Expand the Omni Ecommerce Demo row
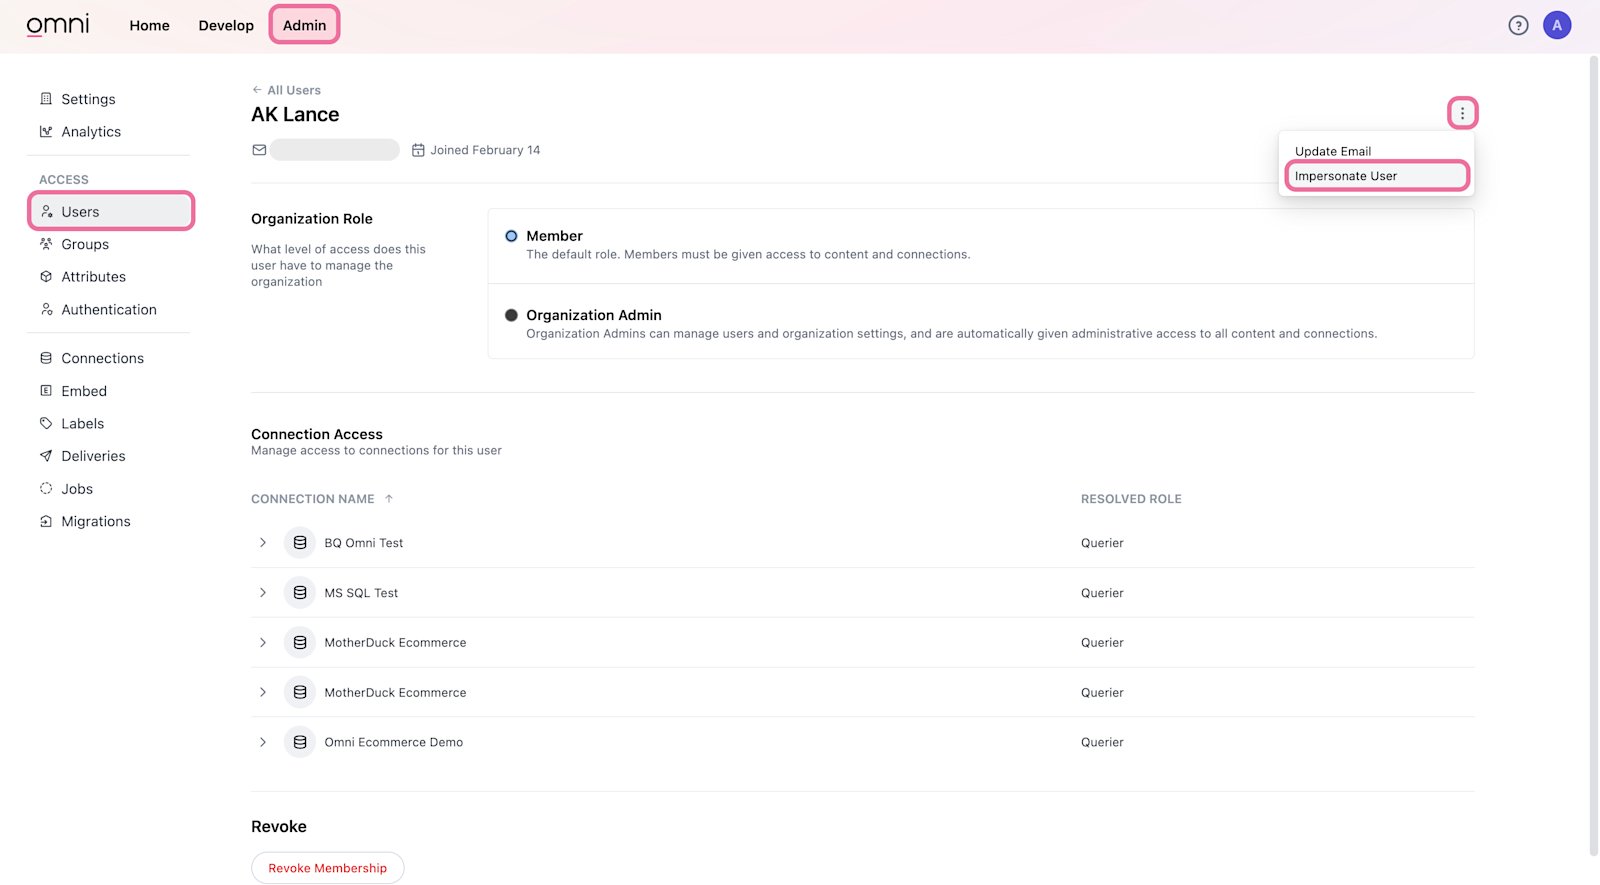 pyautogui.click(x=263, y=742)
